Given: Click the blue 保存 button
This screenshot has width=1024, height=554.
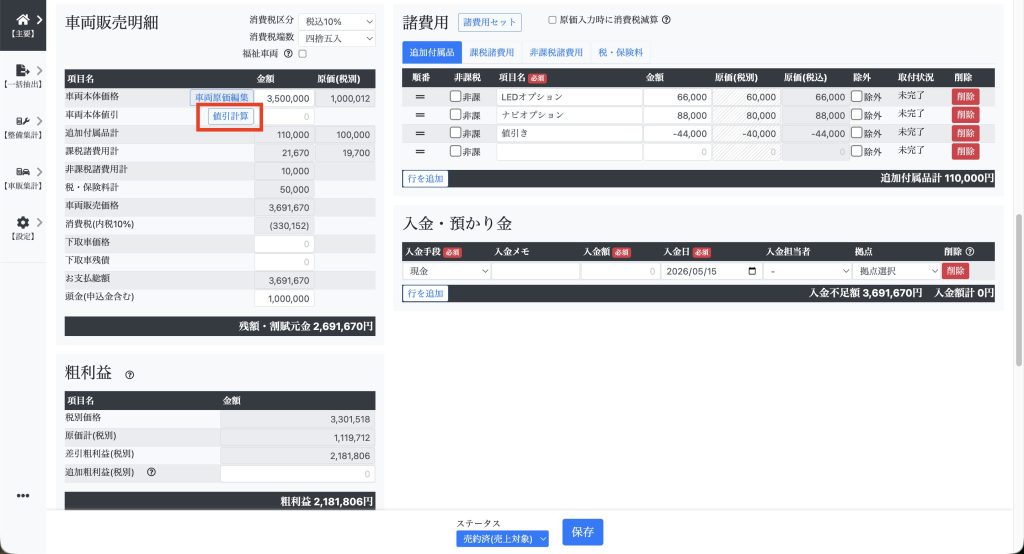Looking at the screenshot, I should [x=583, y=532].
